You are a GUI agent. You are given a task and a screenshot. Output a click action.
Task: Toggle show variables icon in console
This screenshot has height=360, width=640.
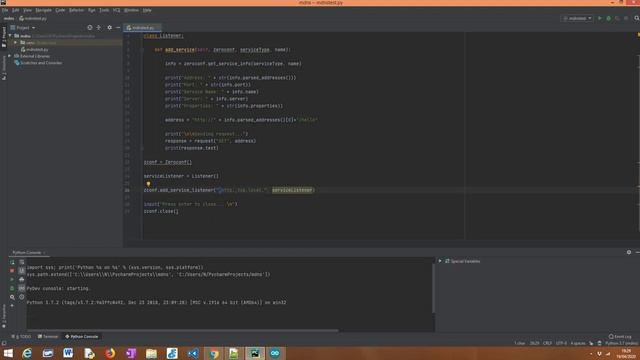(22, 288)
